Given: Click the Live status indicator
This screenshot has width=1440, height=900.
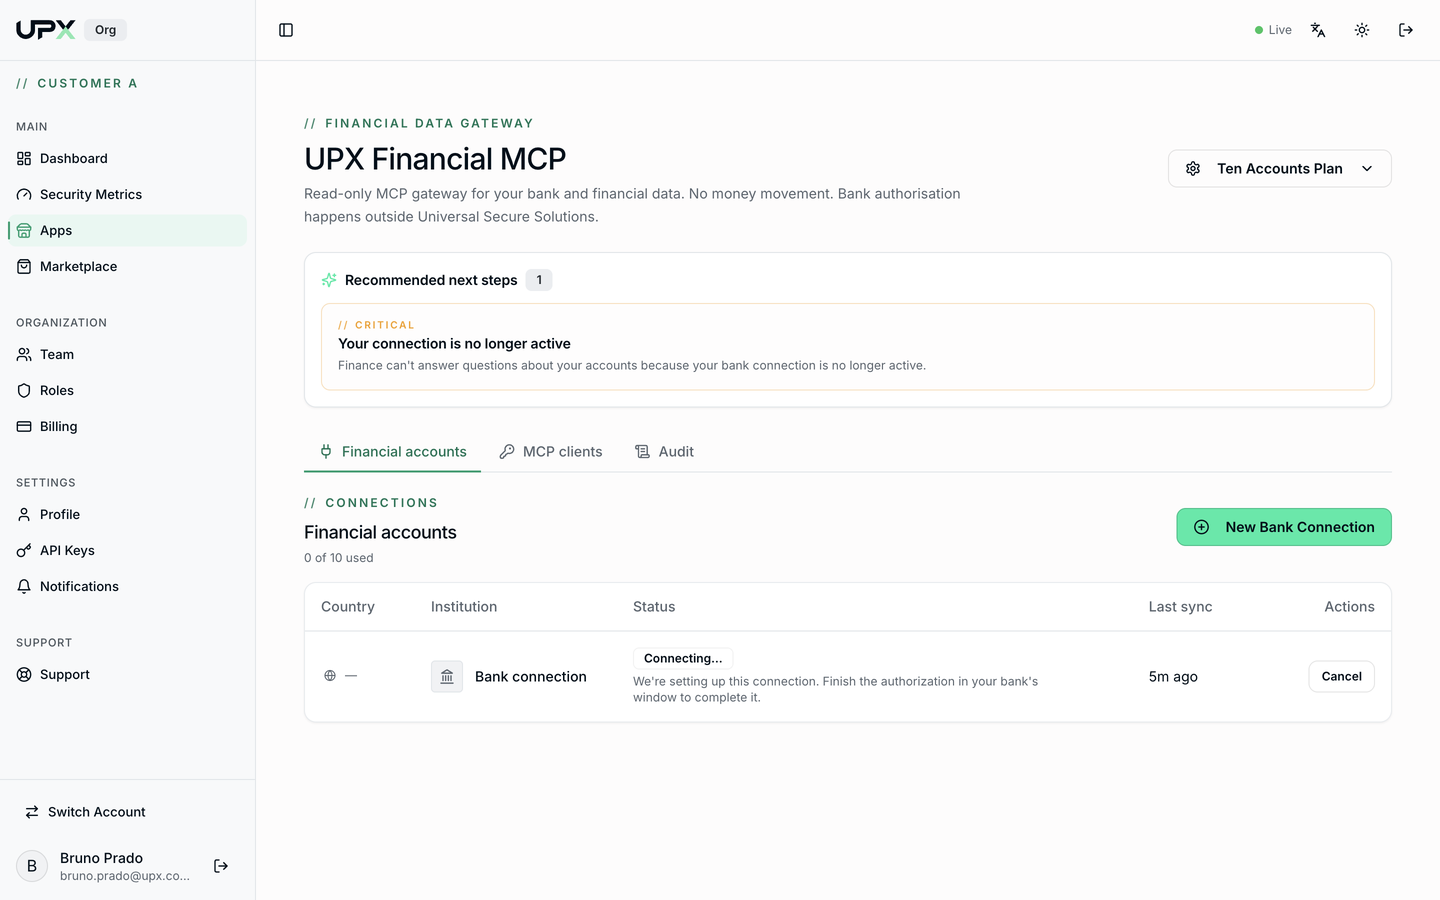Looking at the screenshot, I should [x=1273, y=30].
